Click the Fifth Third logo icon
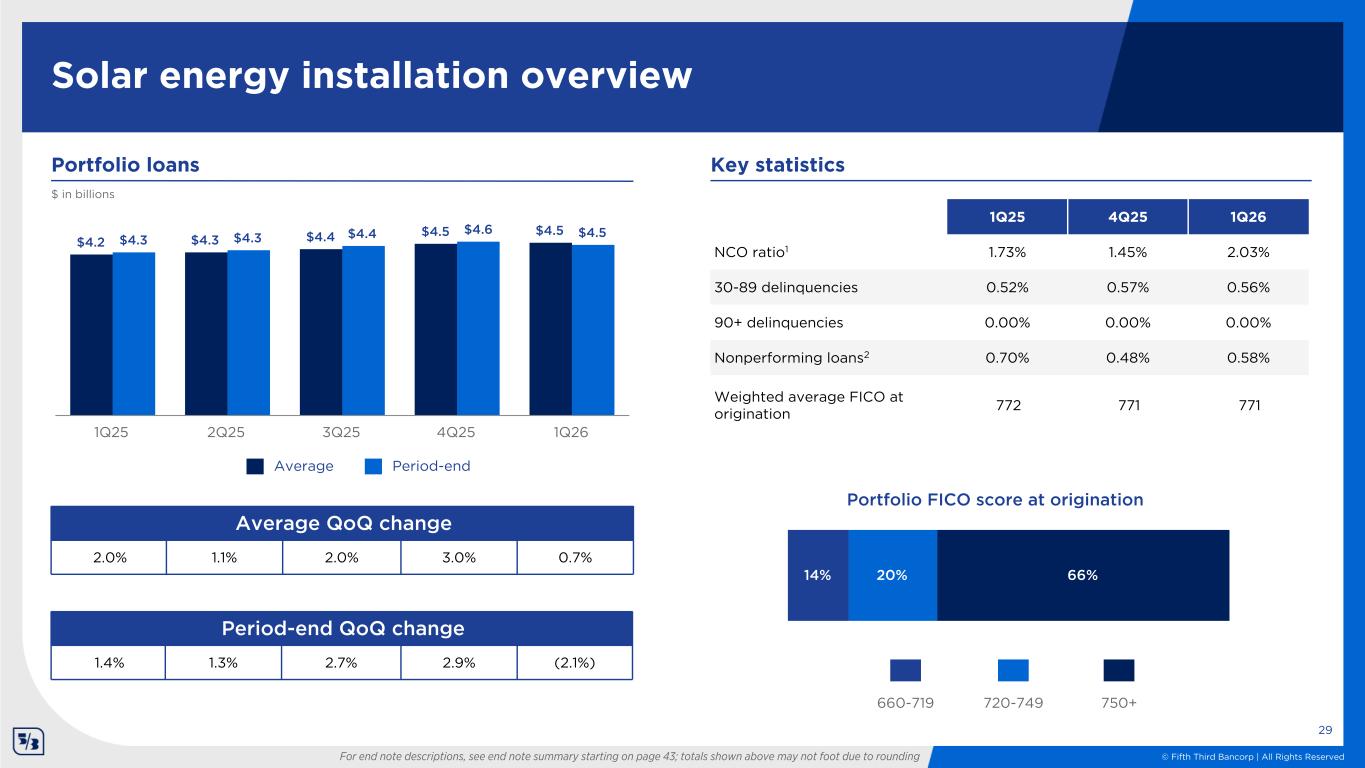The image size is (1365, 768). (x=27, y=742)
